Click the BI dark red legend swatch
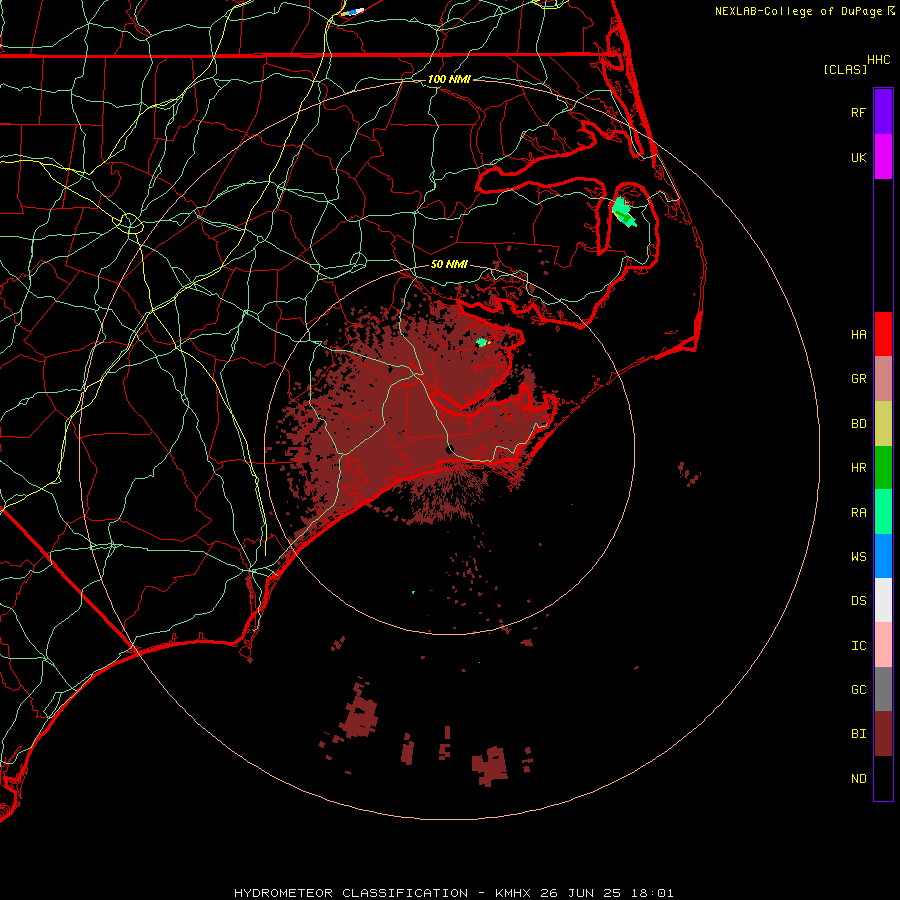900x900 pixels. pos(883,734)
